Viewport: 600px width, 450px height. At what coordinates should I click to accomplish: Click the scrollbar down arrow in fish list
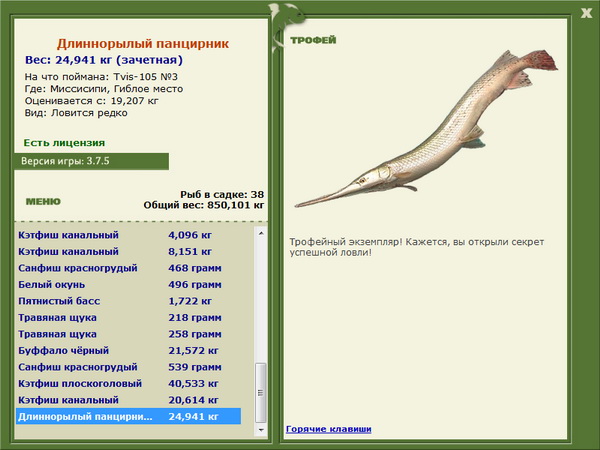point(261,430)
